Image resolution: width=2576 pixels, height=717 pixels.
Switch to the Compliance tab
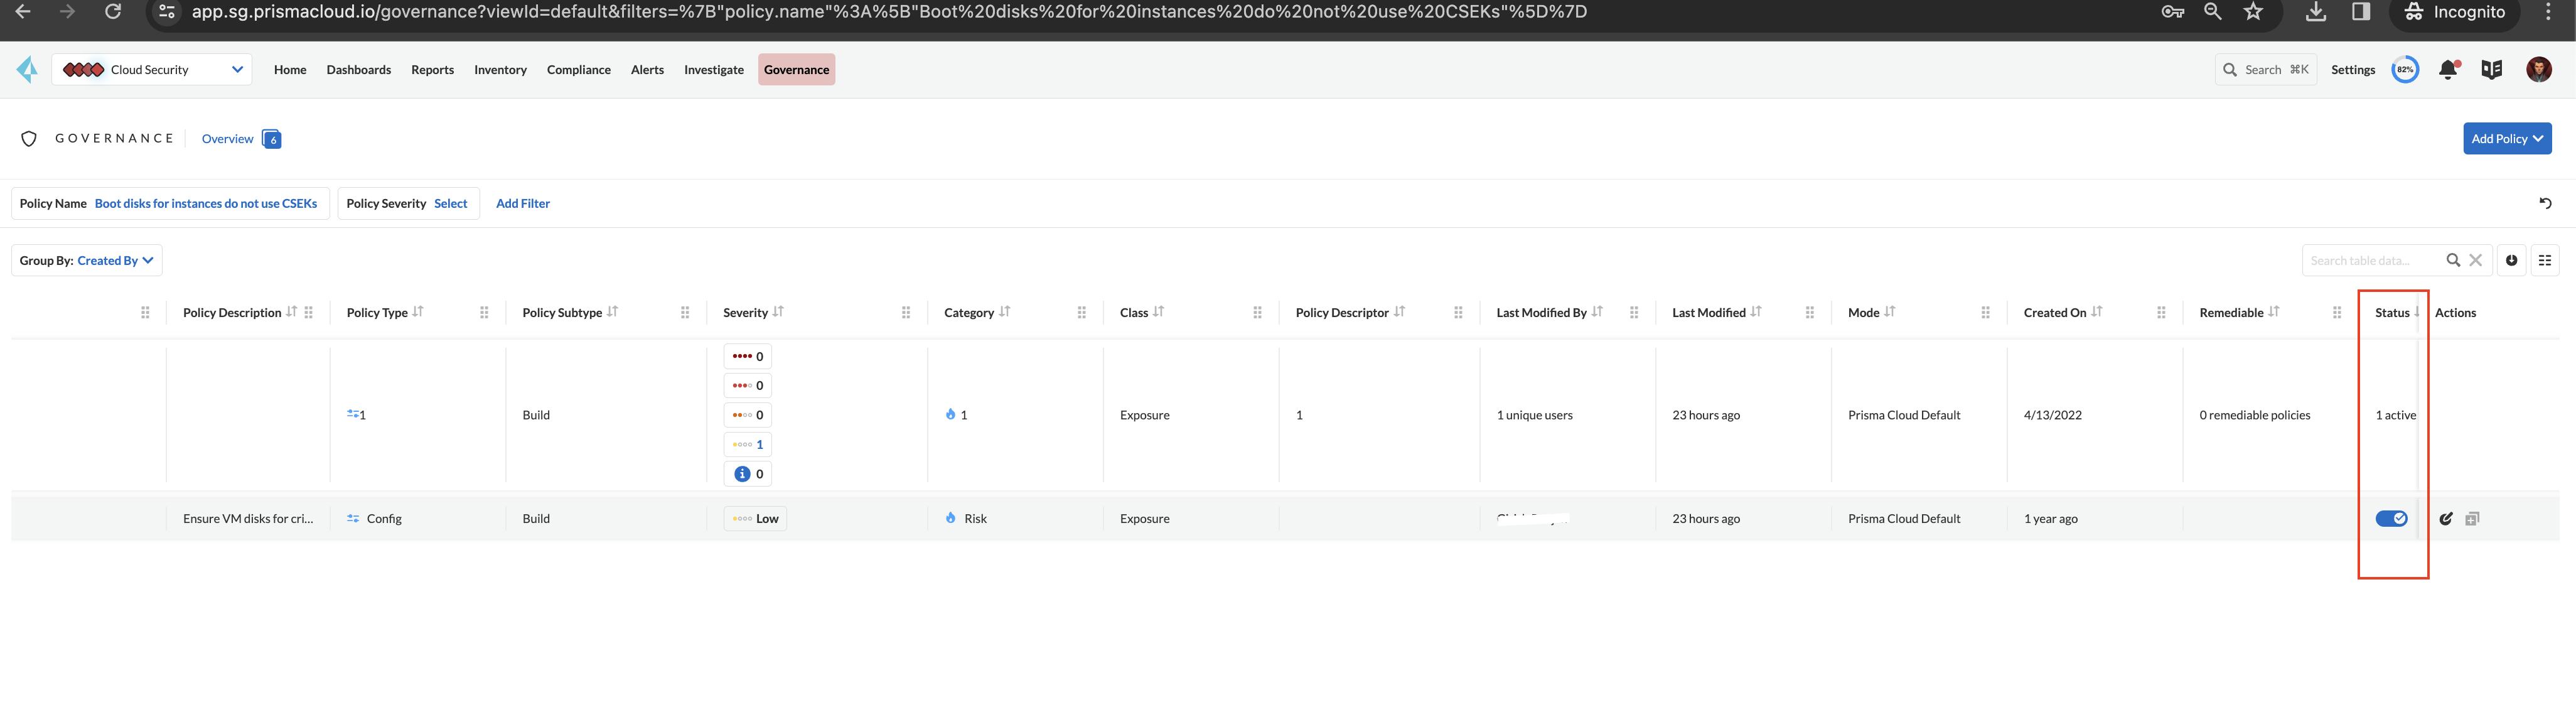coord(578,69)
